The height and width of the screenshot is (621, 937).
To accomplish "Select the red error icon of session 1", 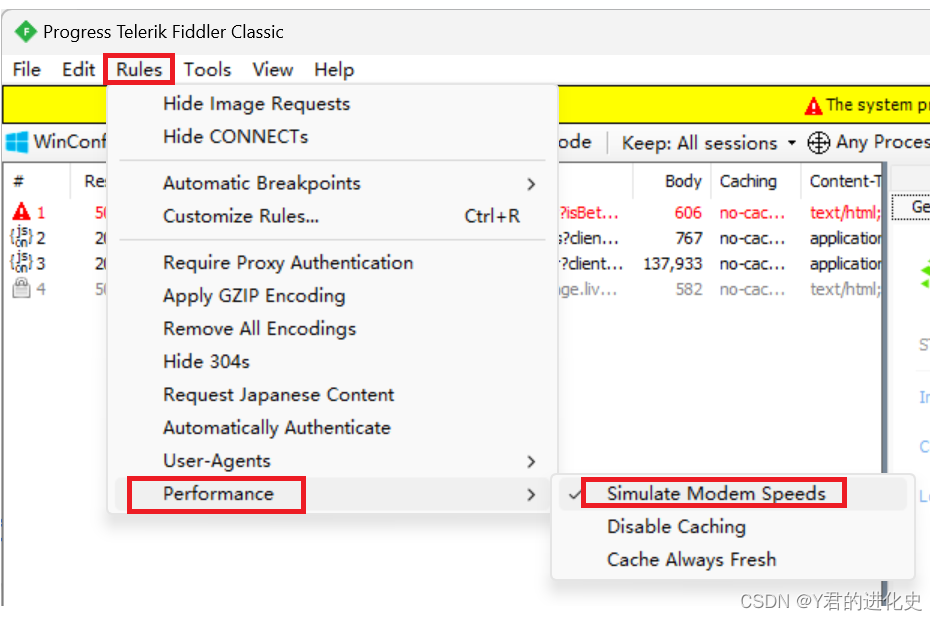I will pos(22,212).
